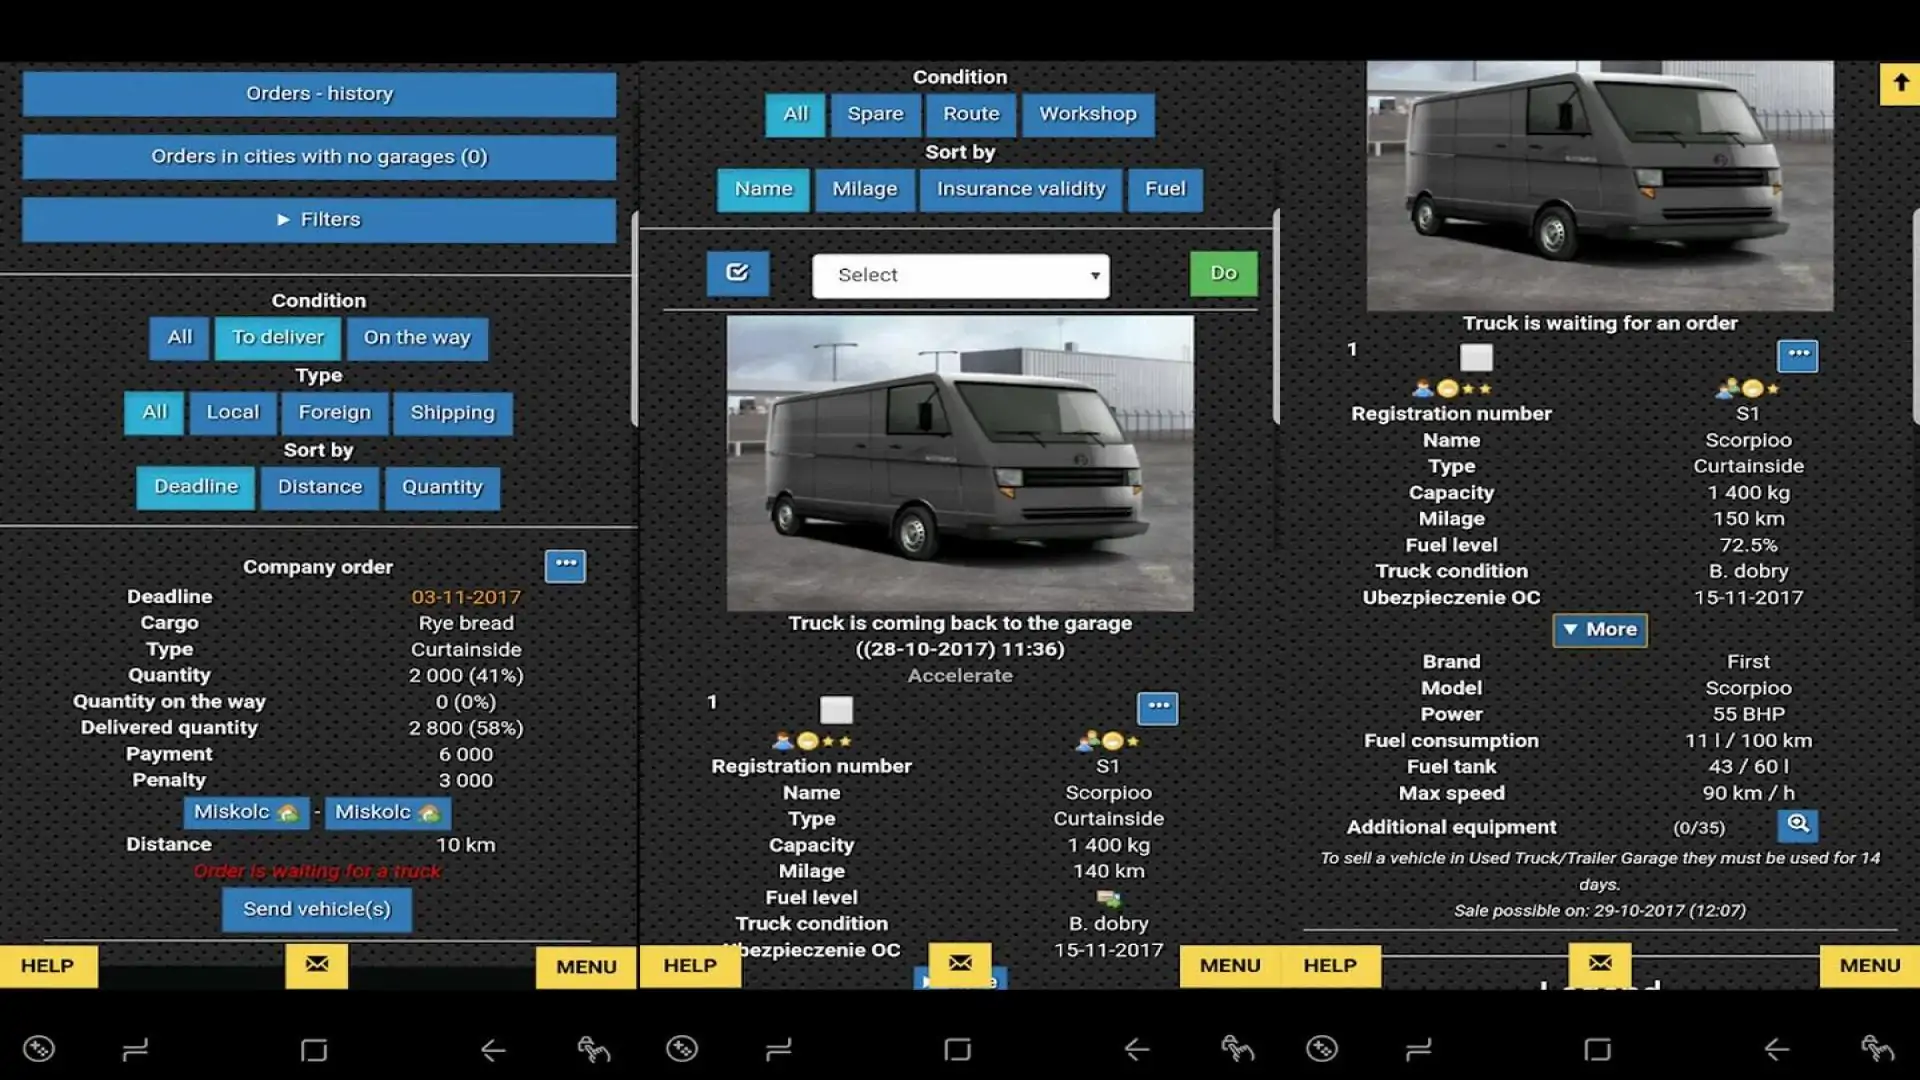1920x1080 pixels.
Task: Click the returning truck thumbnail image
Action: point(960,463)
